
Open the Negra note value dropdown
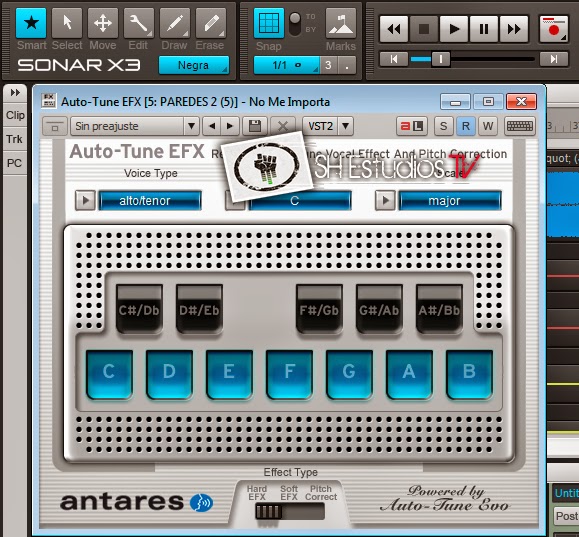point(194,65)
